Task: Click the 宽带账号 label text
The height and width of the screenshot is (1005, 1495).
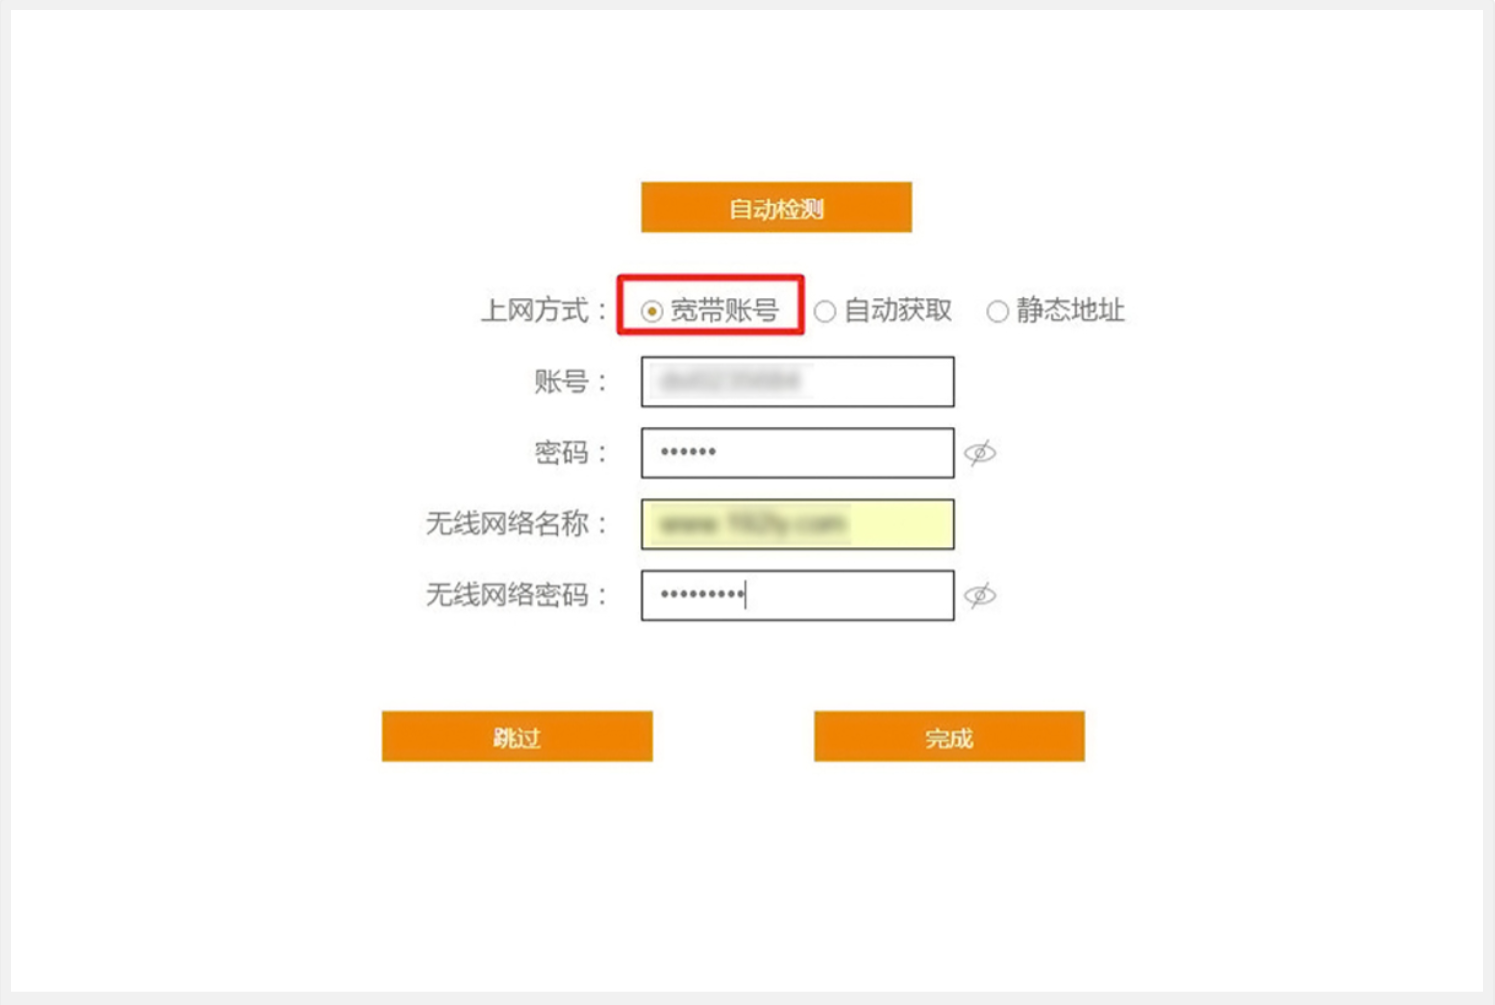Action: click(x=724, y=311)
